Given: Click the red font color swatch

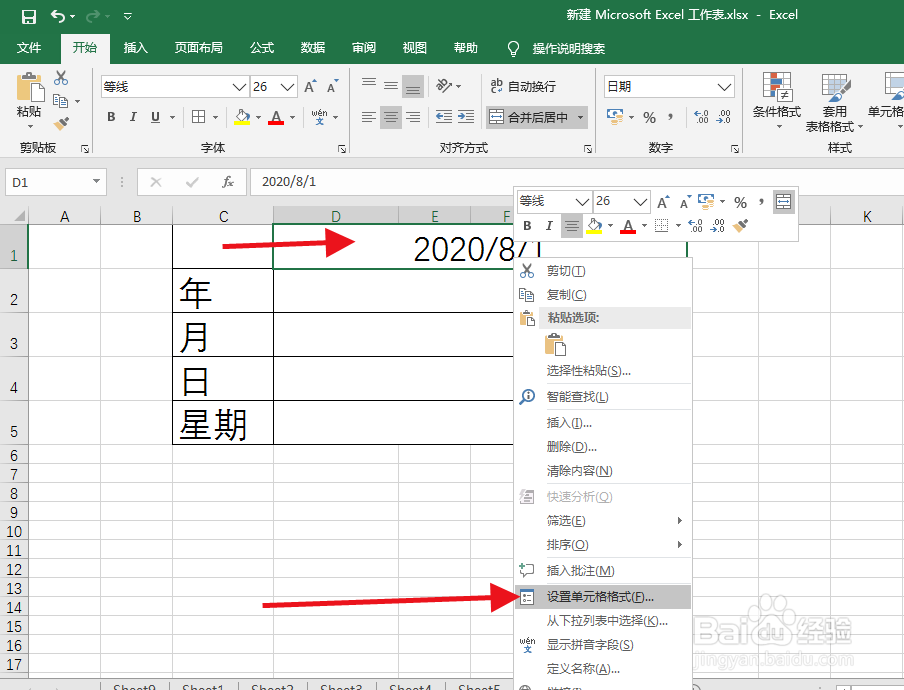Looking at the screenshot, I should (x=275, y=118).
